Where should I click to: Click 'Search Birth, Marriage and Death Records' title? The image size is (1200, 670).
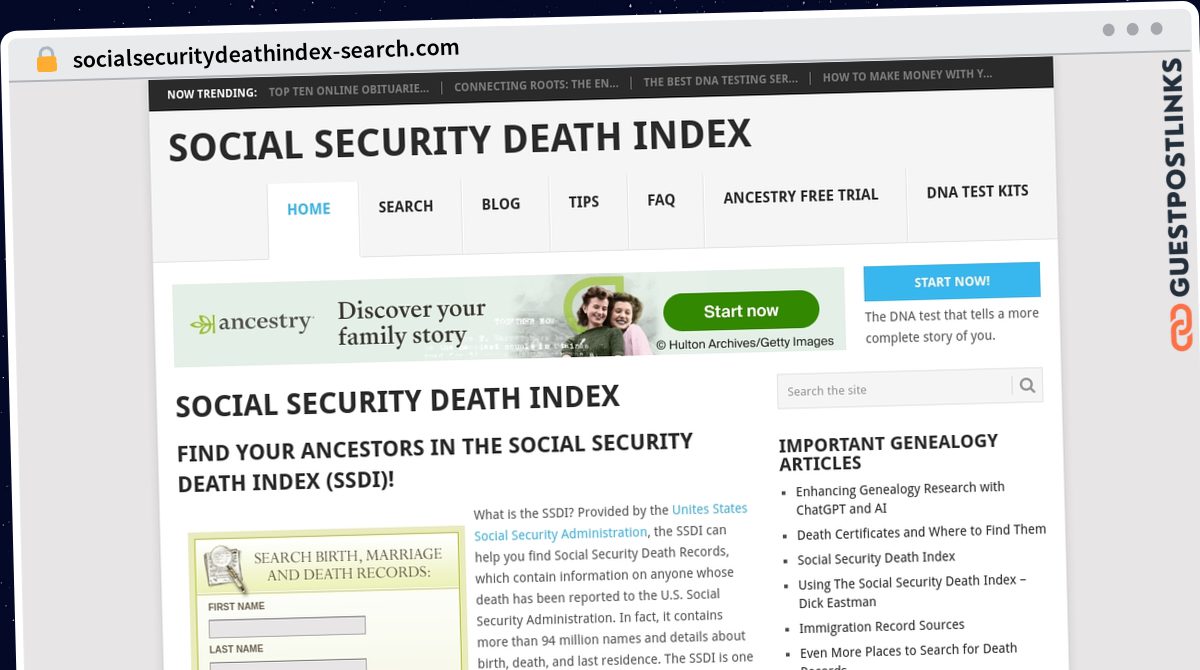347,564
